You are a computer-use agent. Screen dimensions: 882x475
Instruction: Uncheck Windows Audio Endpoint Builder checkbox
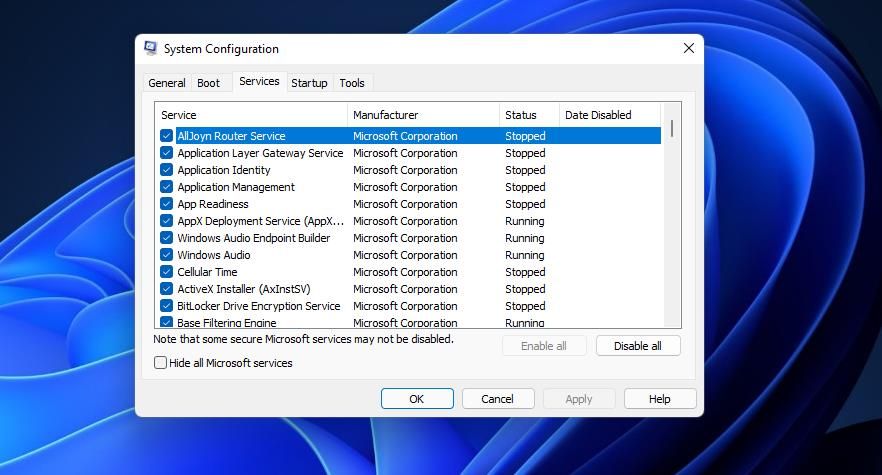coord(166,238)
